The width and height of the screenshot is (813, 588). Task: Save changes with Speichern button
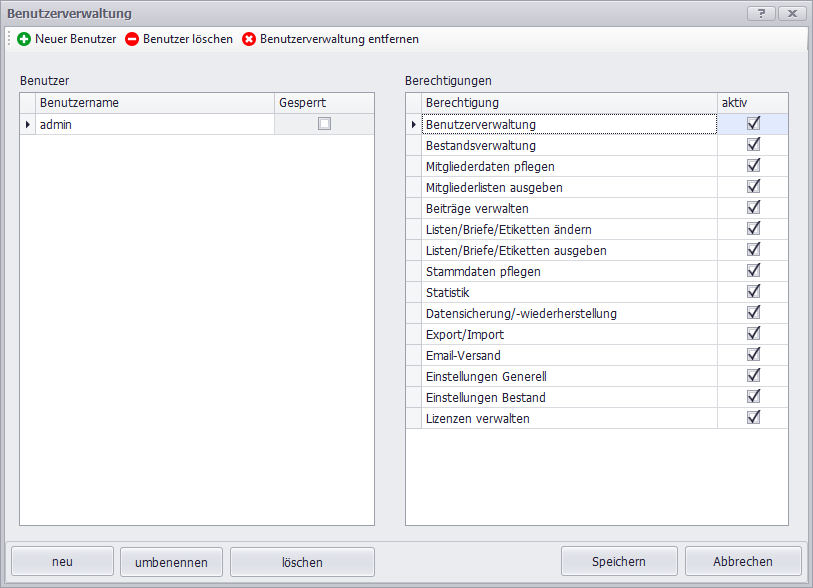pyautogui.click(x=619, y=561)
